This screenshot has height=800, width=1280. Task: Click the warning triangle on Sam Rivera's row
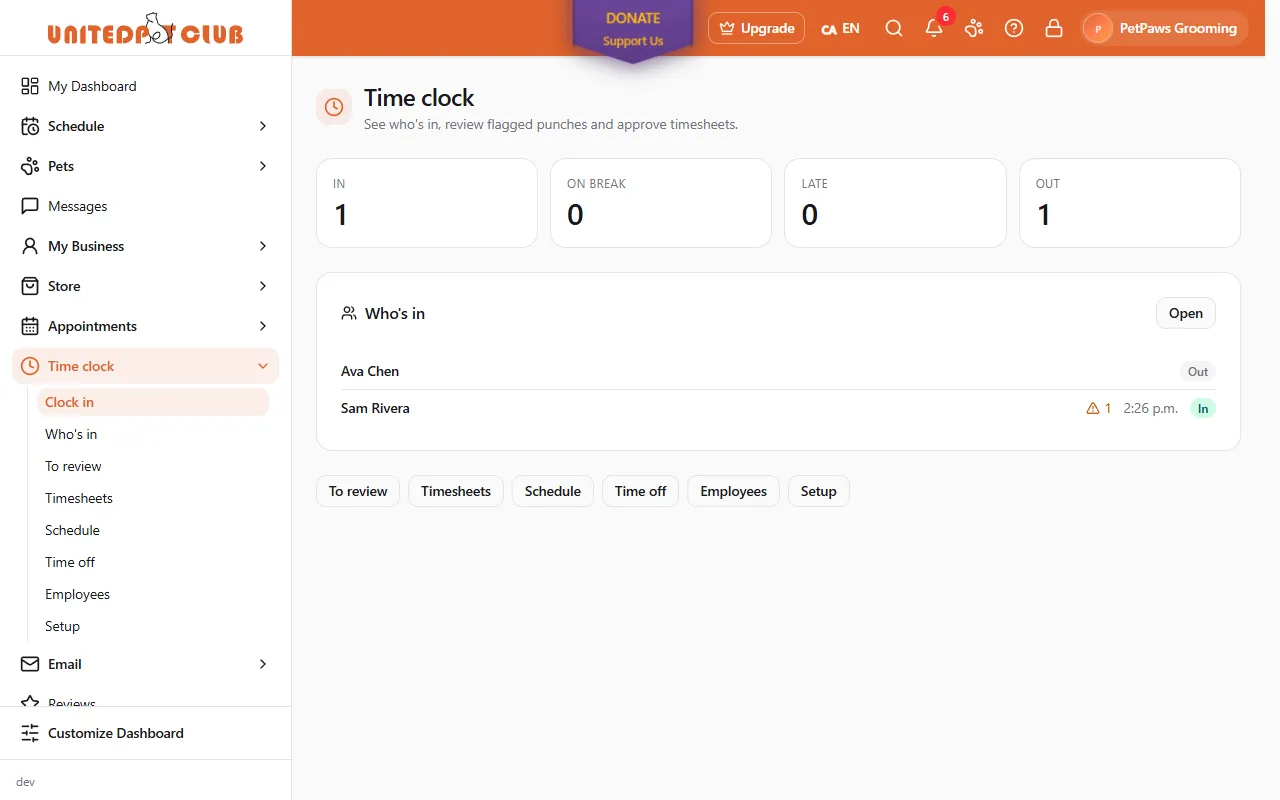click(1093, 408)
